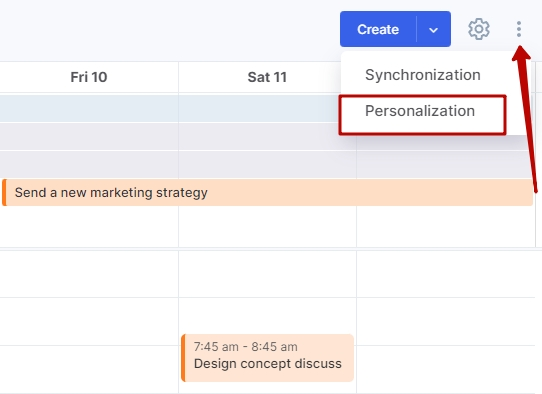Click empty slot below Design concept event

(267, 388)
